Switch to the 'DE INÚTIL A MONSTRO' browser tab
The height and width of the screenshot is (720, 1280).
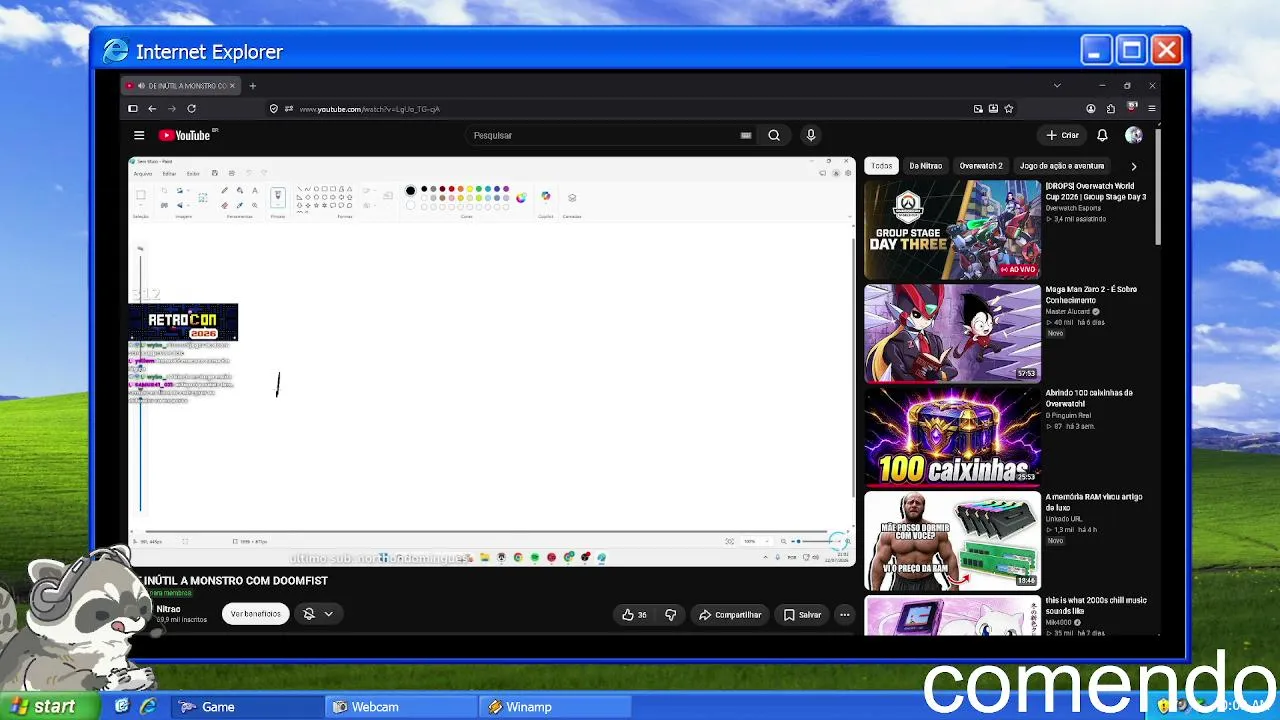[x=181, y=86]
